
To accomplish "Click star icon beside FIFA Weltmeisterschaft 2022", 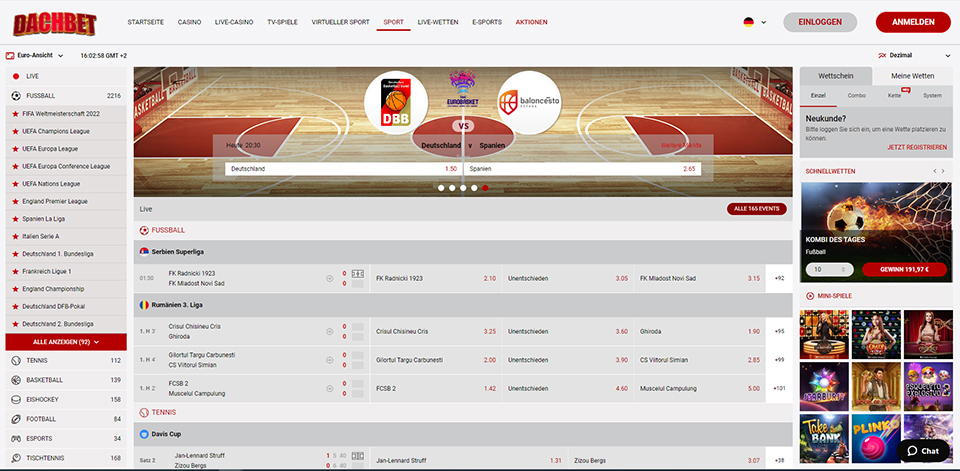I will 15,114.
